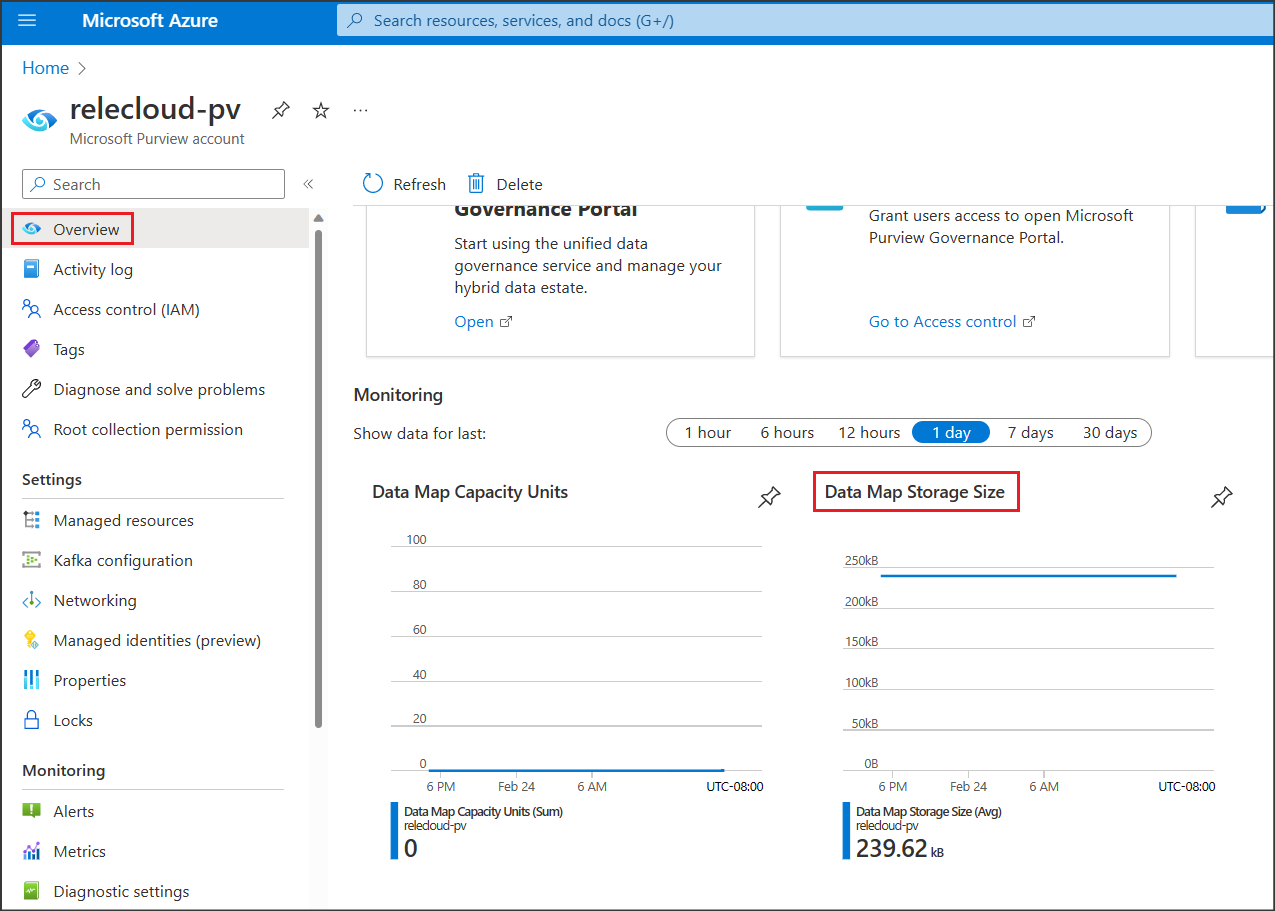Open the more options ellipsis
The image size is (1275, 911).
click(361, 110)
